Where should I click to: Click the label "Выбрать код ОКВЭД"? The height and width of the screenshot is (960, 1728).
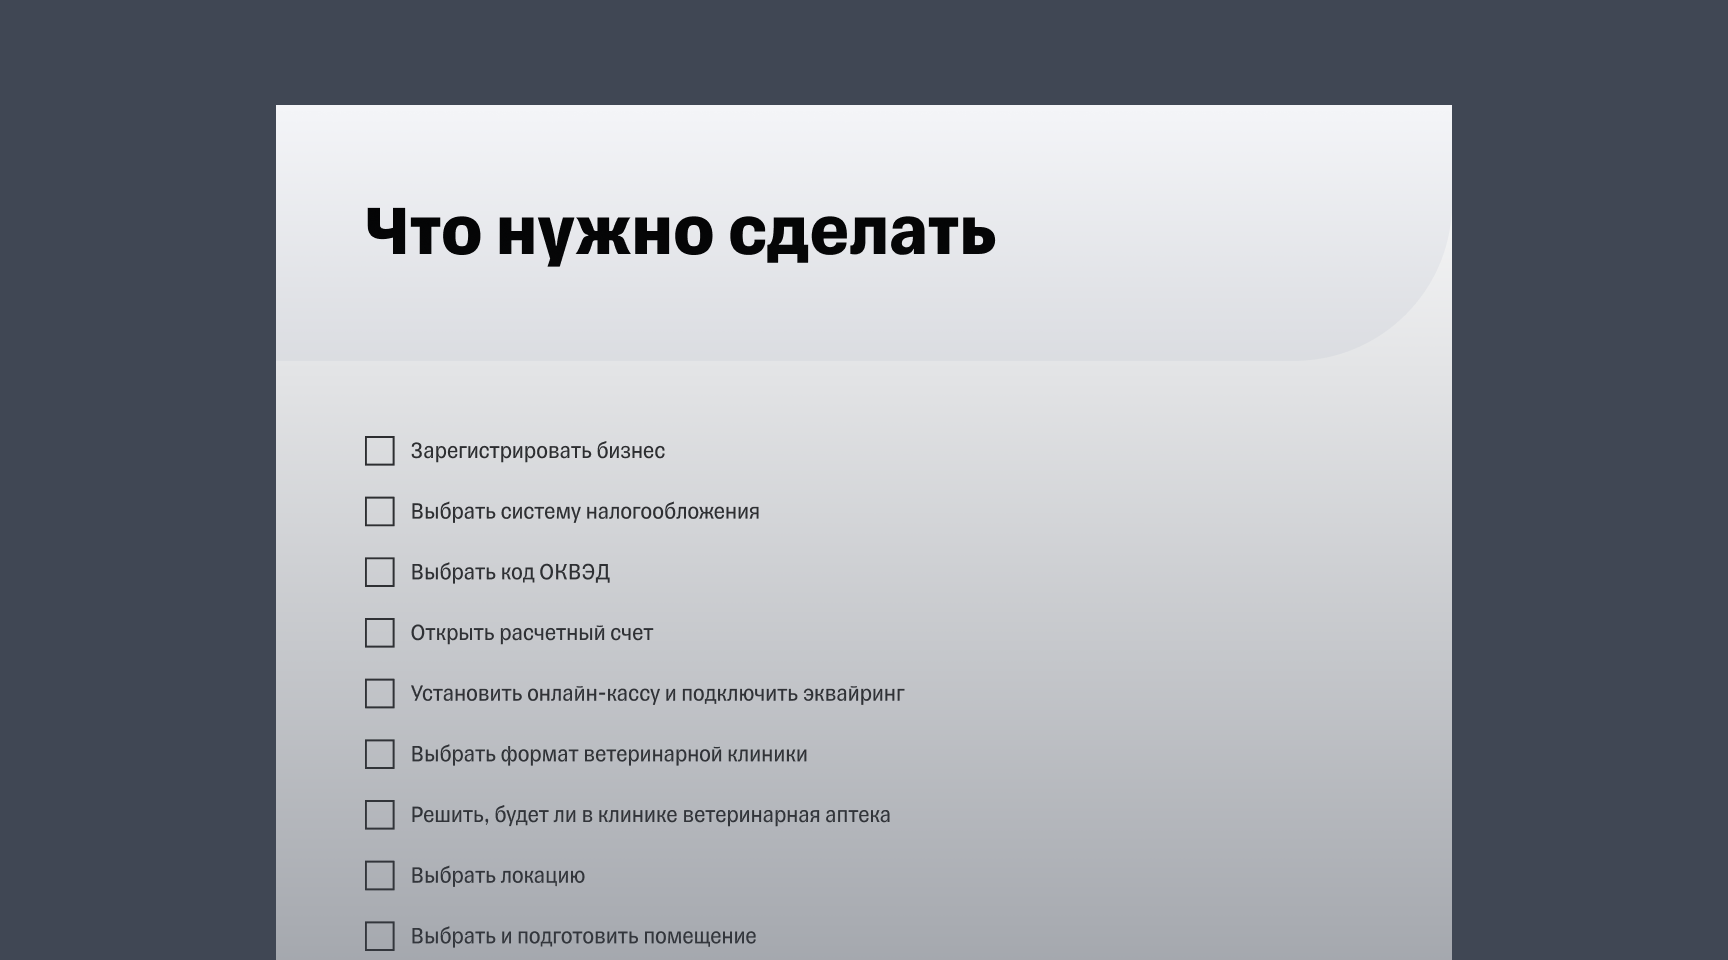pos(513,573)
